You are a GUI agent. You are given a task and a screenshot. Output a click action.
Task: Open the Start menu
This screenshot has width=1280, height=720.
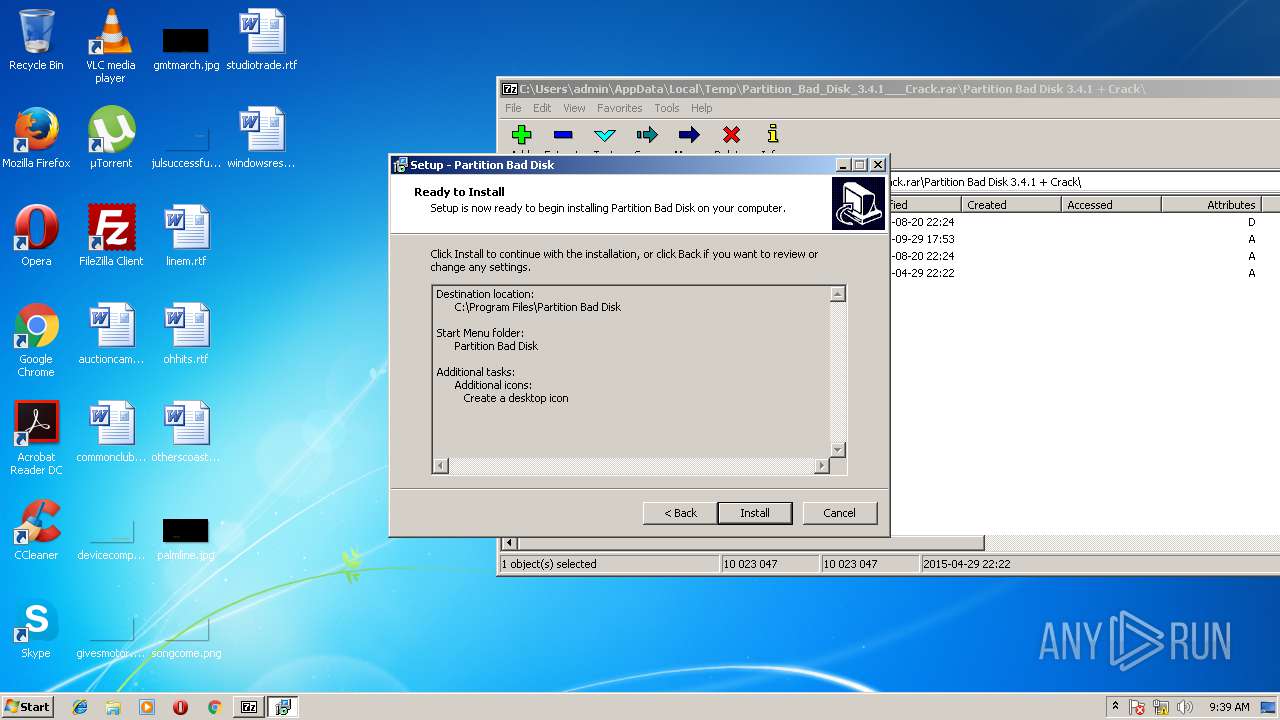coord(28,707)
